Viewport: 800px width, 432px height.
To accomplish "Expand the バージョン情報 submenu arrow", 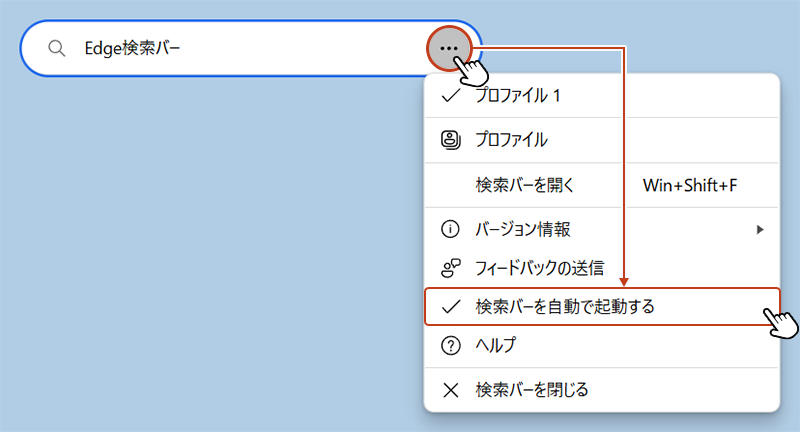I will tap(760, 230).
